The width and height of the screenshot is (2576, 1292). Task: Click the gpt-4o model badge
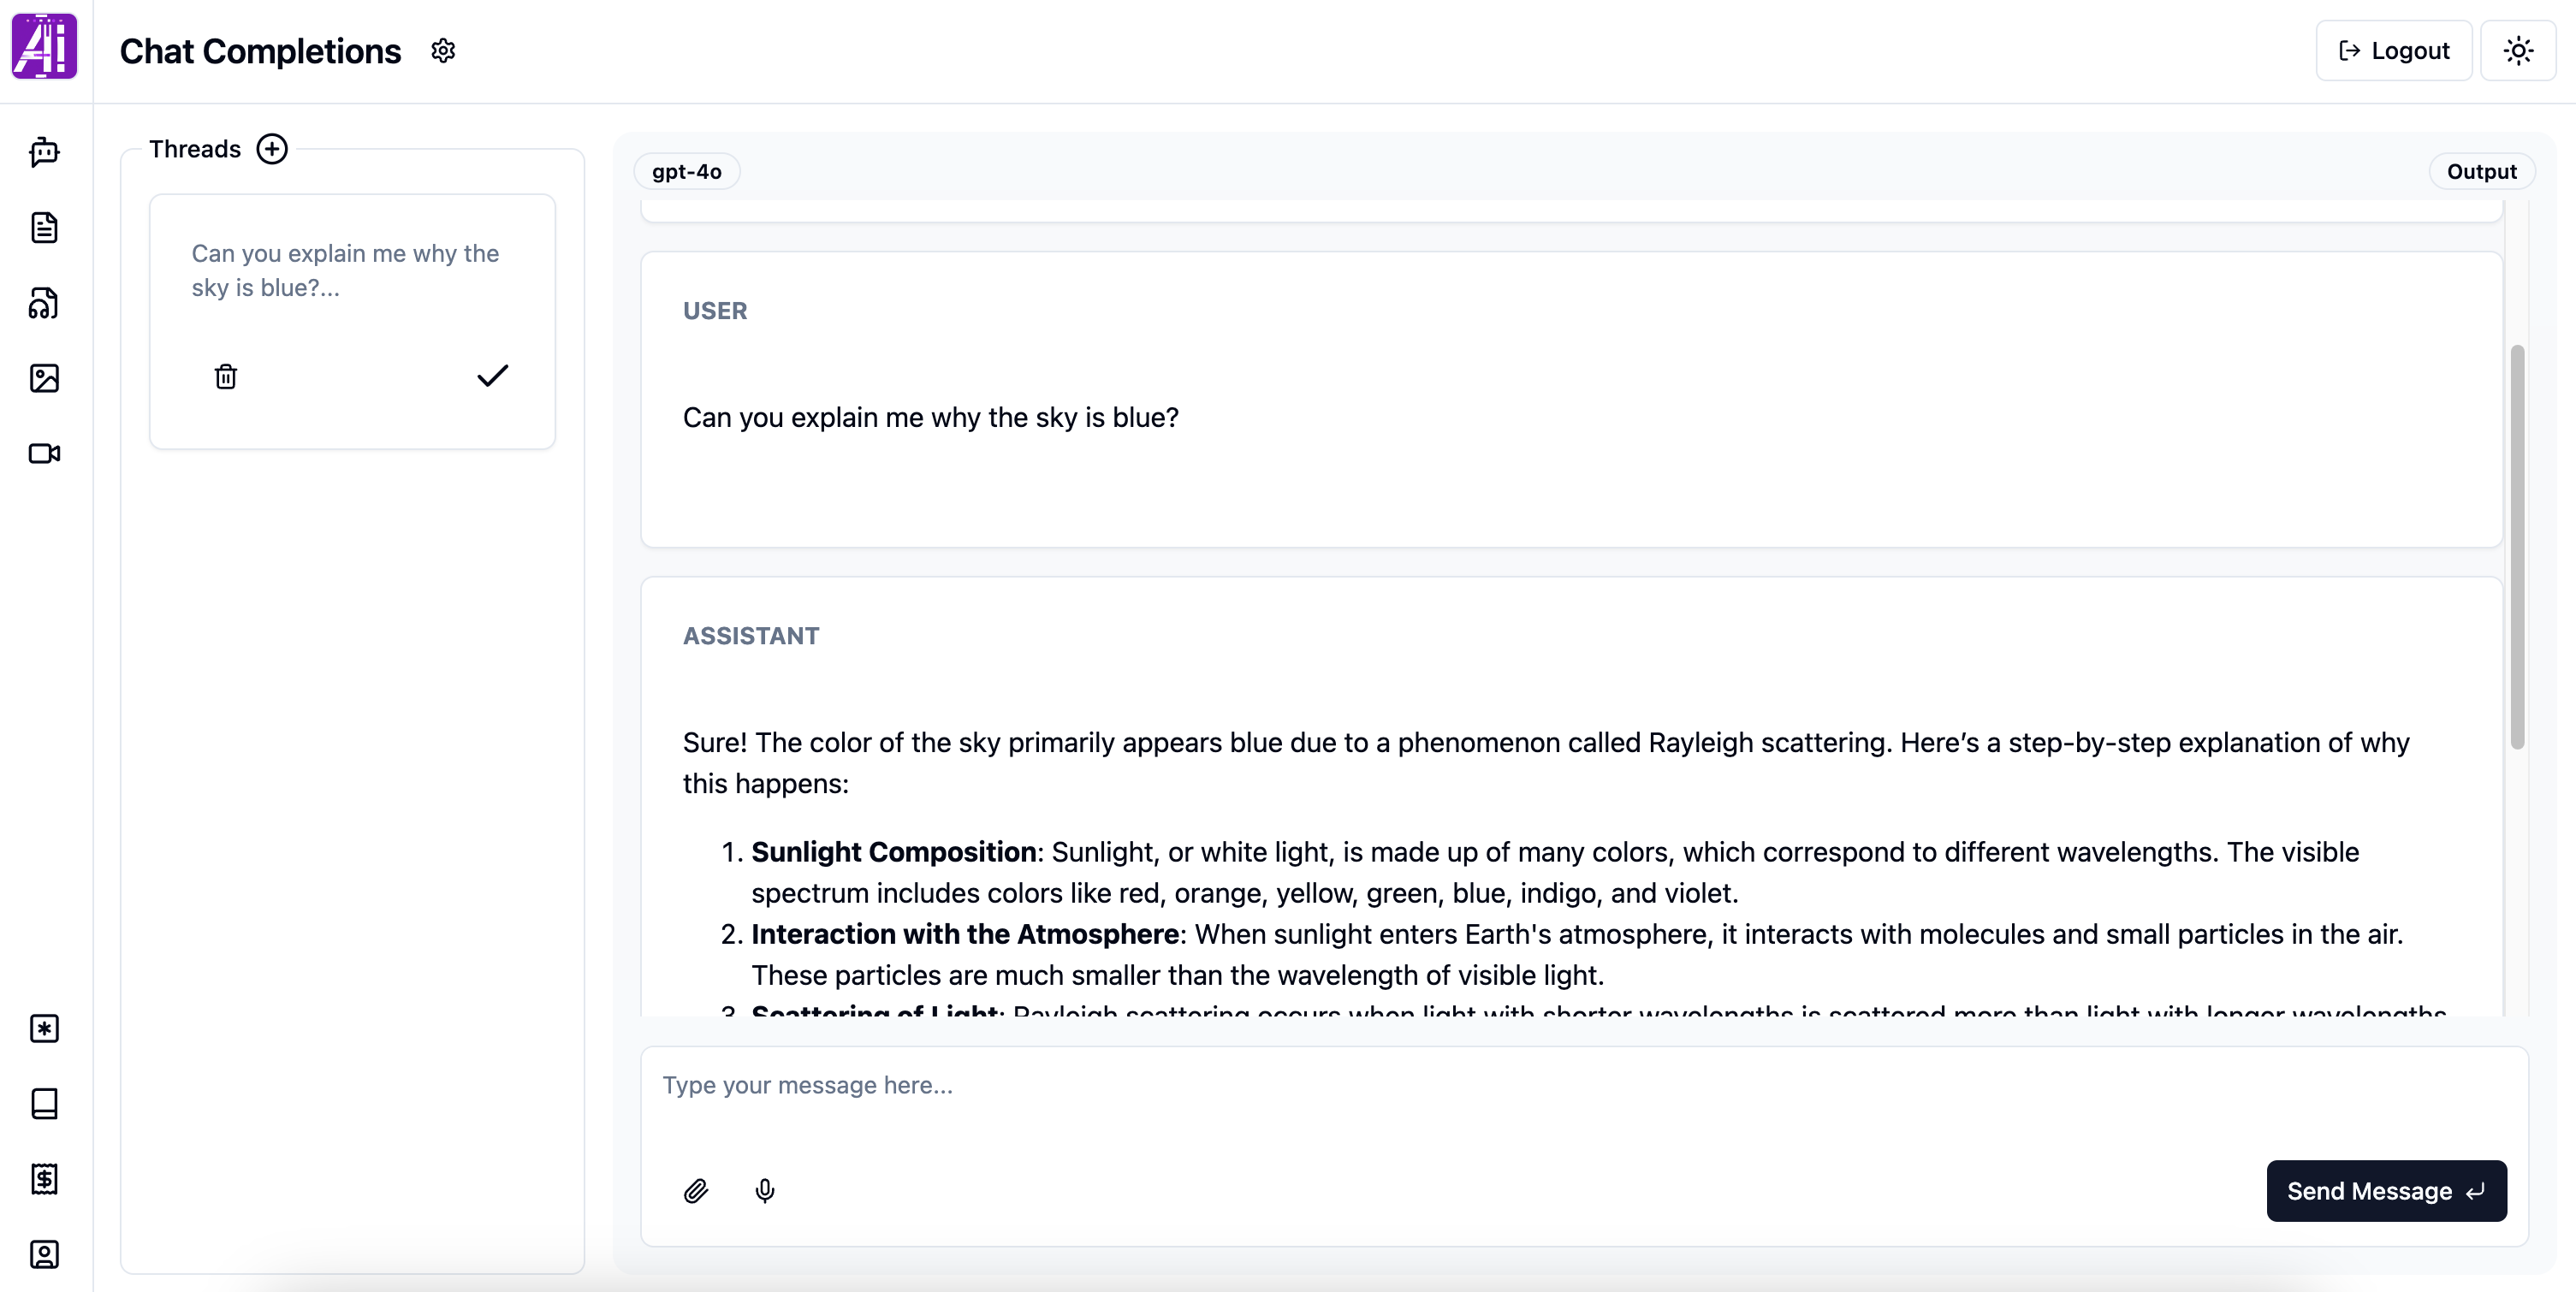point(686,171)
